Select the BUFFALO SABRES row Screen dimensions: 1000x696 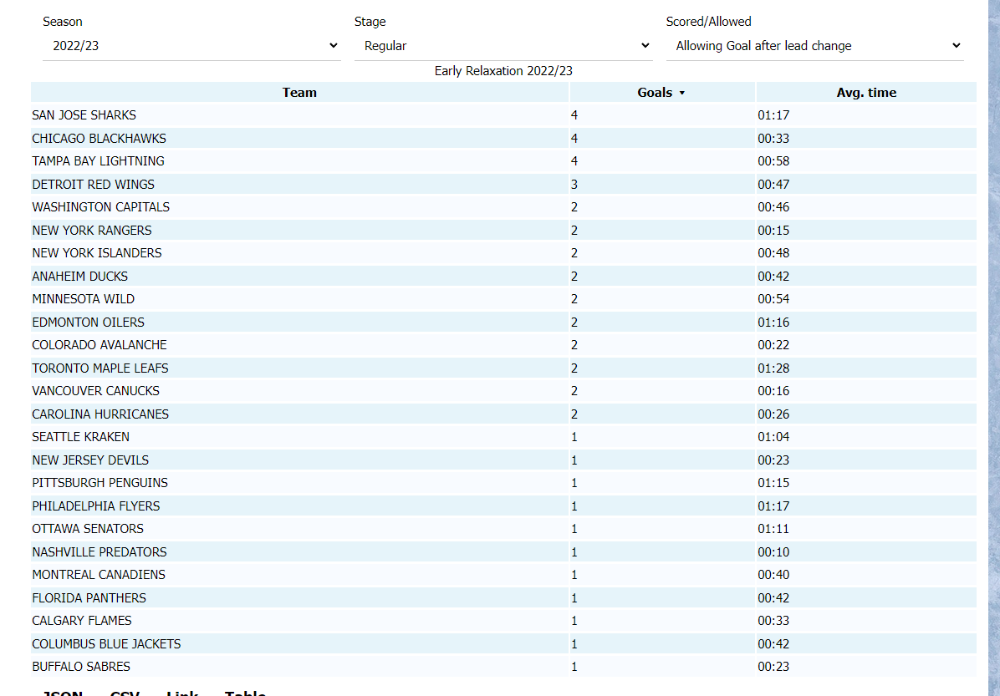pyautogui.click(x=503, y=667)
